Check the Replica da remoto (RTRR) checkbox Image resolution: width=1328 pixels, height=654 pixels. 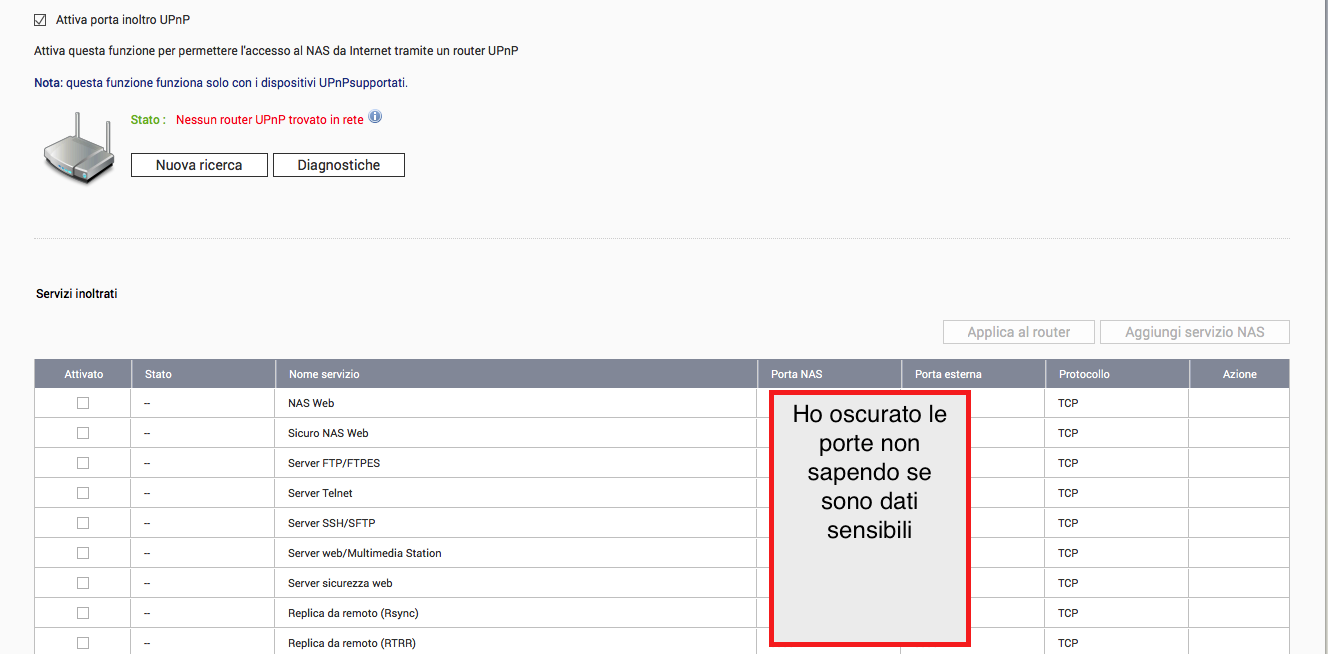point(83,643)
